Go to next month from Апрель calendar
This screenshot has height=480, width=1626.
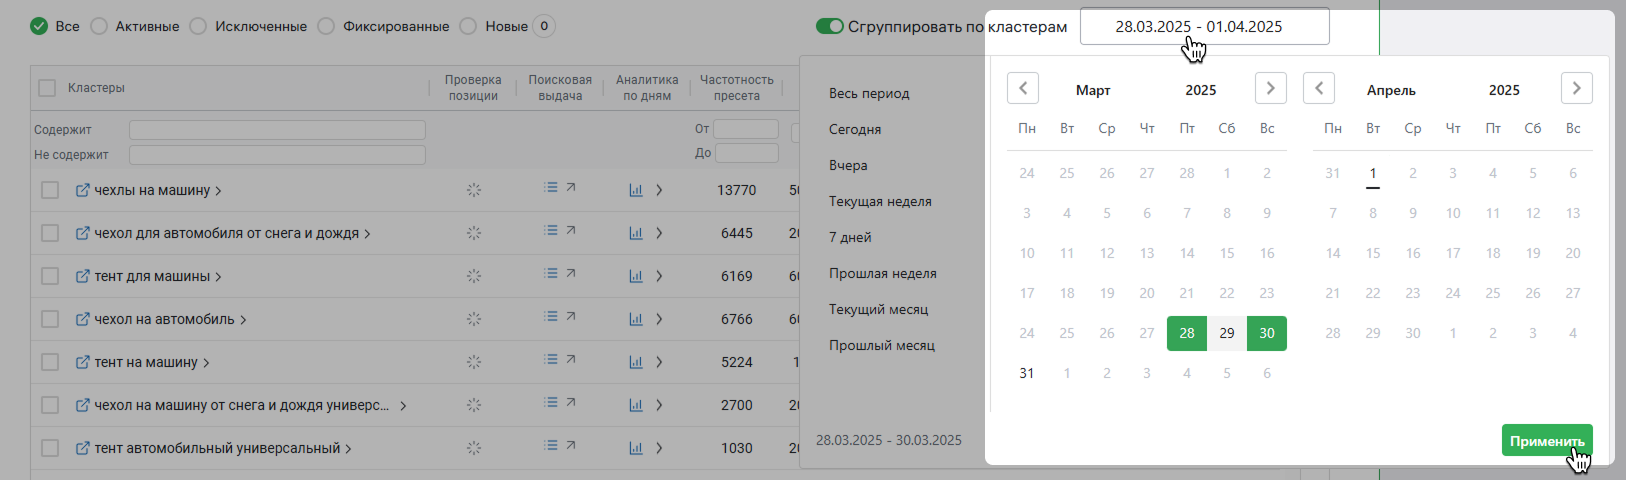click(1576, 88)
